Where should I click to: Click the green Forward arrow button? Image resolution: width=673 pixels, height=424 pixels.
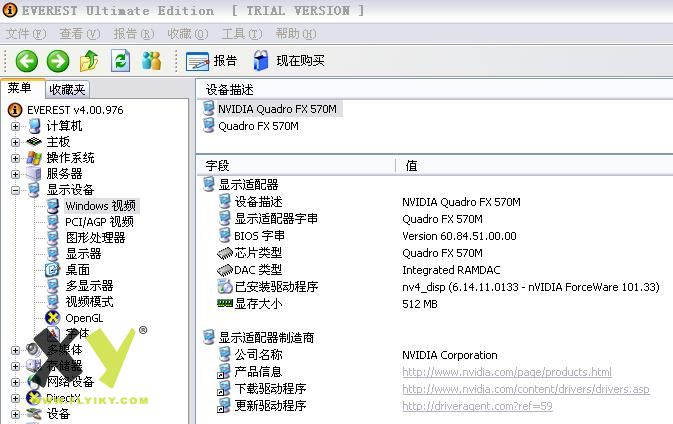coord(58,61)
